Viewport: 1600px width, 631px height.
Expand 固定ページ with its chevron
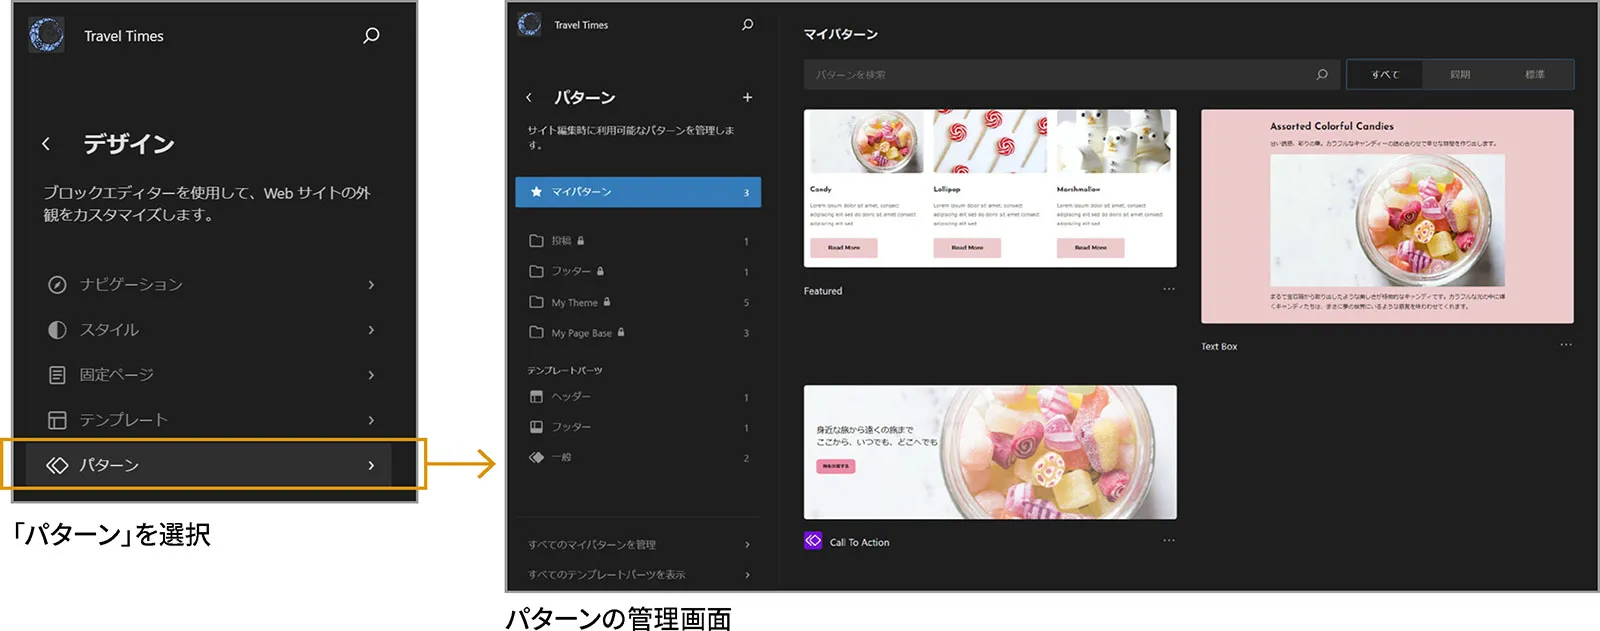pyautogui.click(x=371, y=375)
